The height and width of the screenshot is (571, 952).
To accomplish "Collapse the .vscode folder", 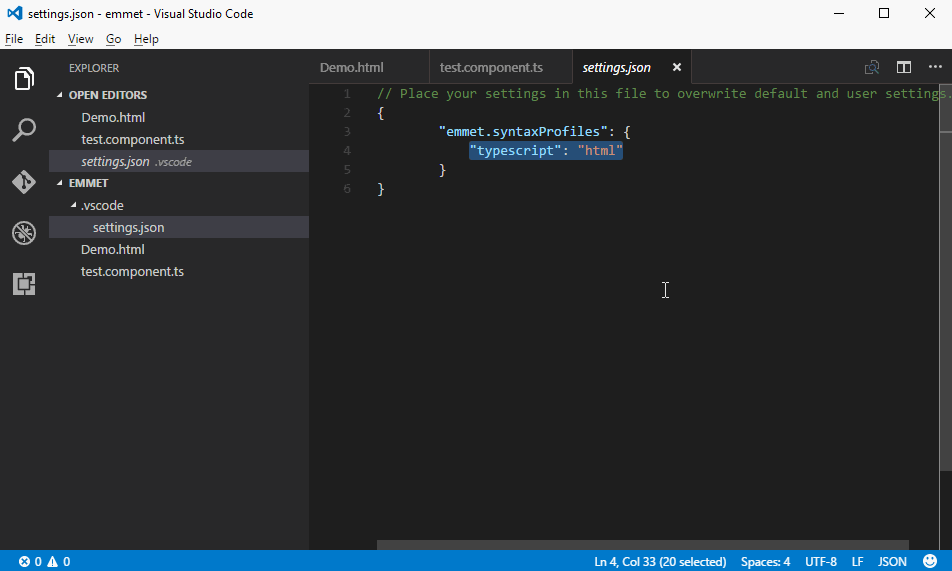I will pyautogui.click(x=100, y=205).
